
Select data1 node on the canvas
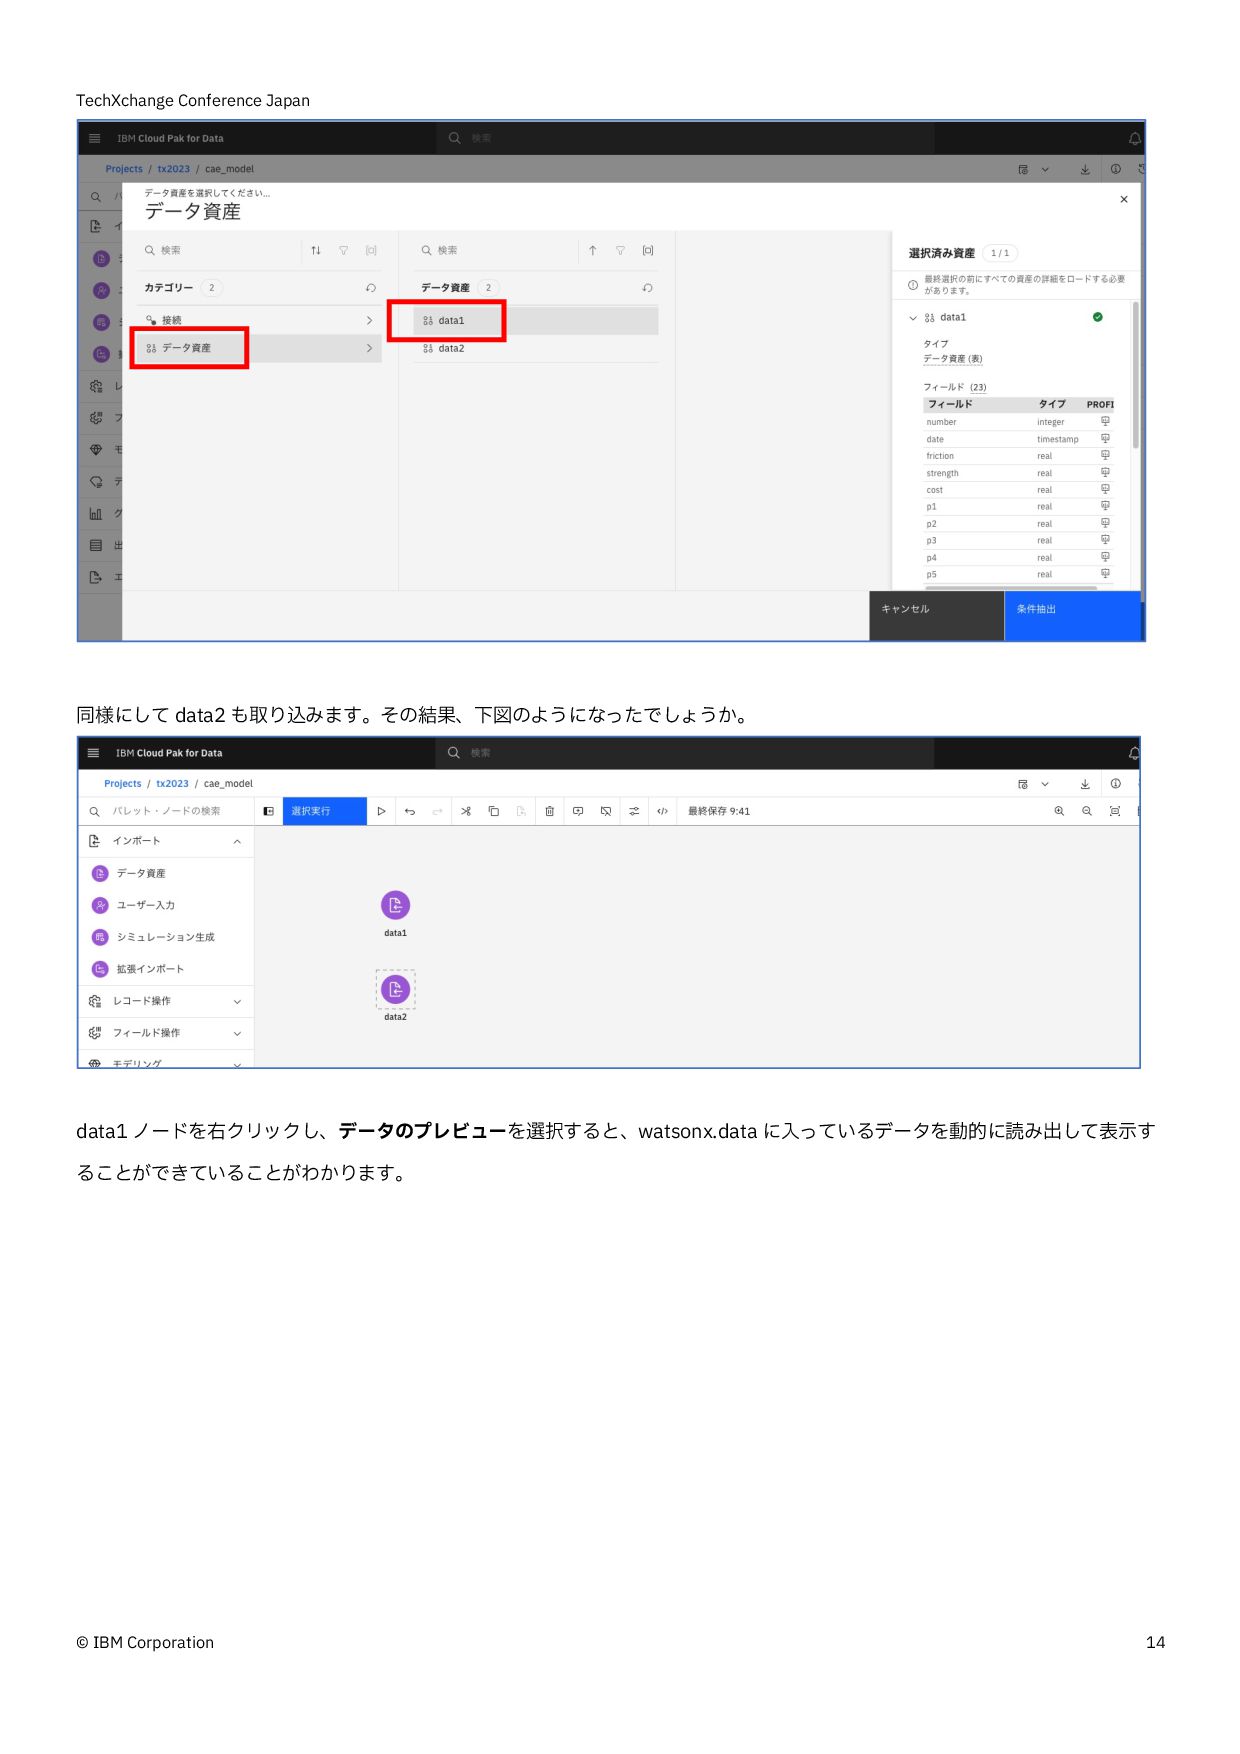(x=395, y=905)
